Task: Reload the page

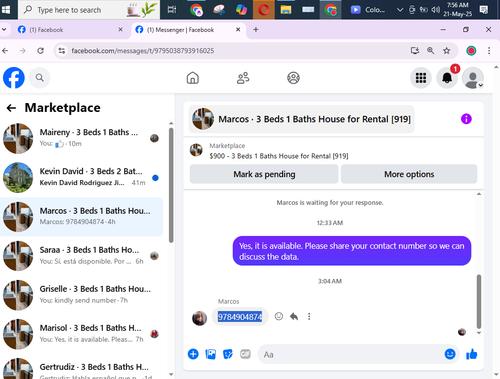Action: [x=41, y=51]
